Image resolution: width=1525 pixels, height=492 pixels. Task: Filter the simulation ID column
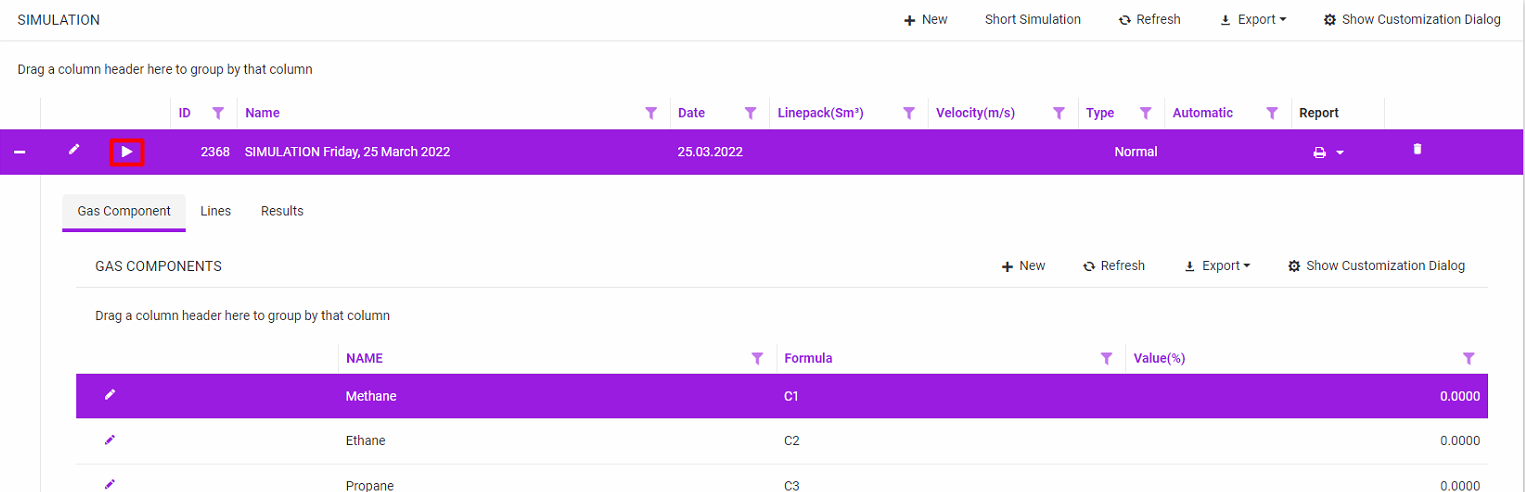pos(218,113)
